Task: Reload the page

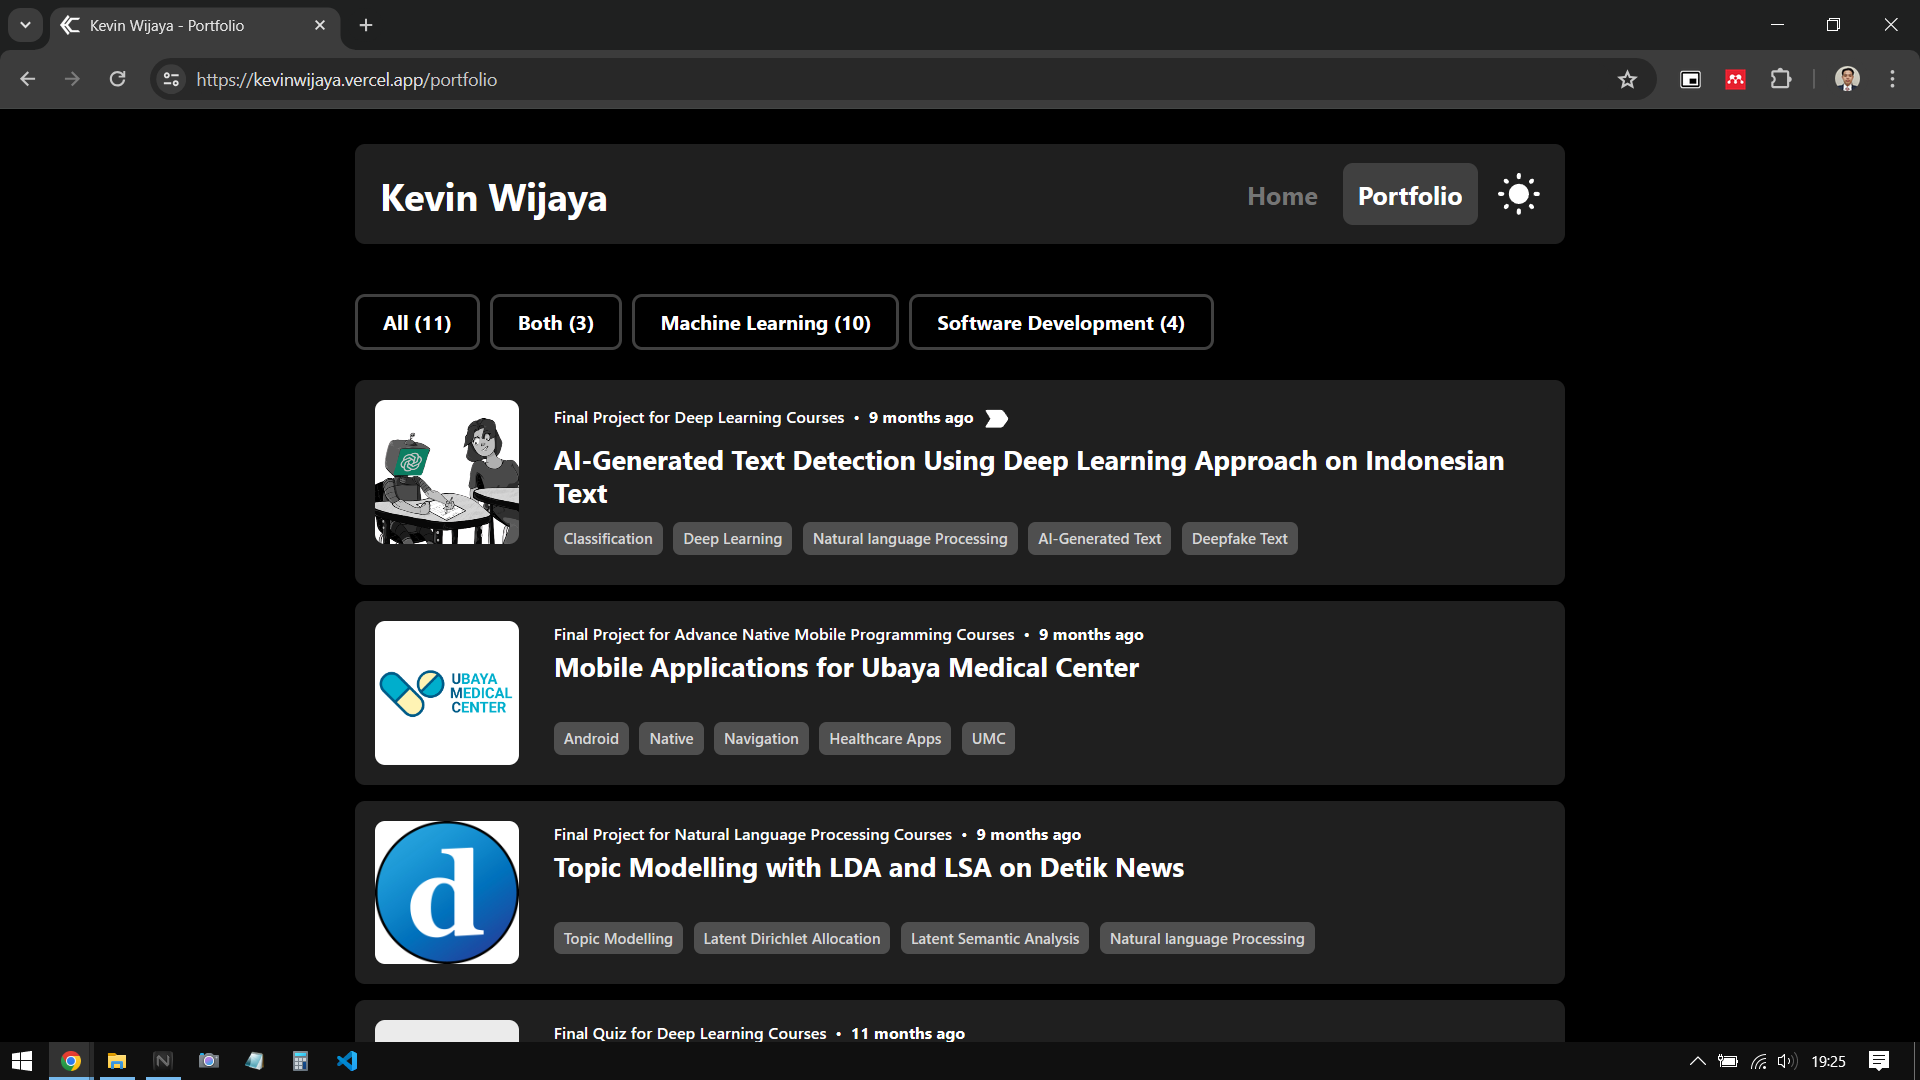Action: [x=117, y=79]
